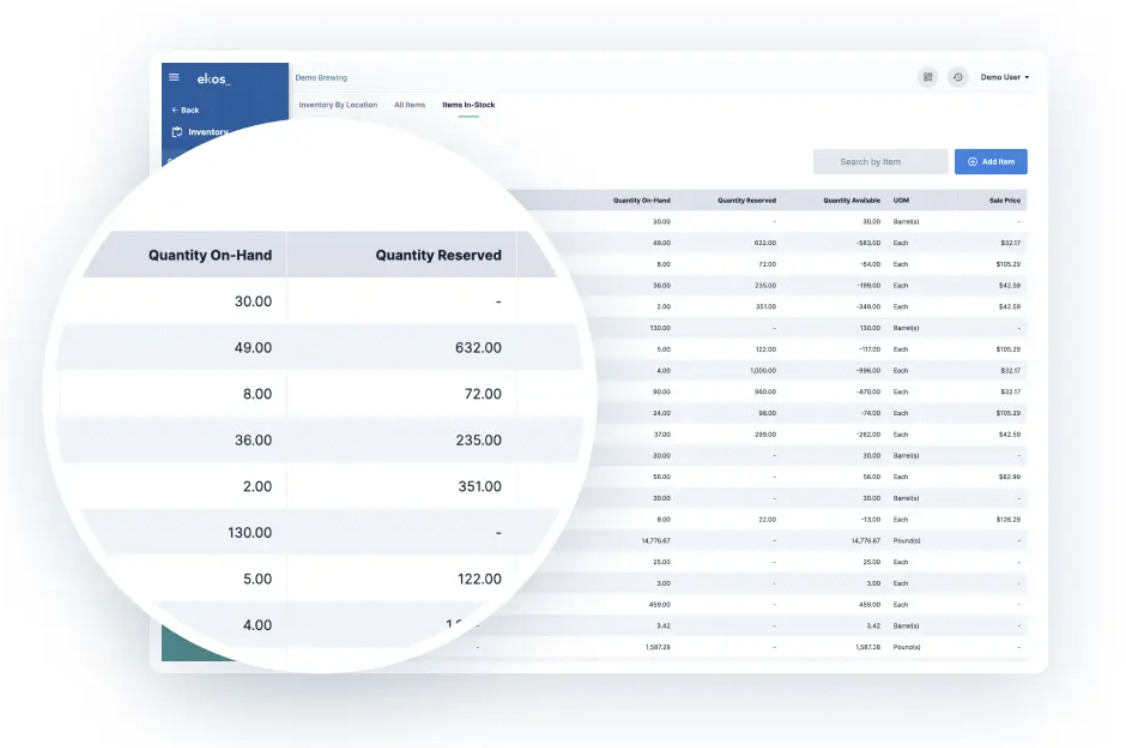Click the Add Item button
The width and height of the screenshot is (1126, 748).
point(992,161)
